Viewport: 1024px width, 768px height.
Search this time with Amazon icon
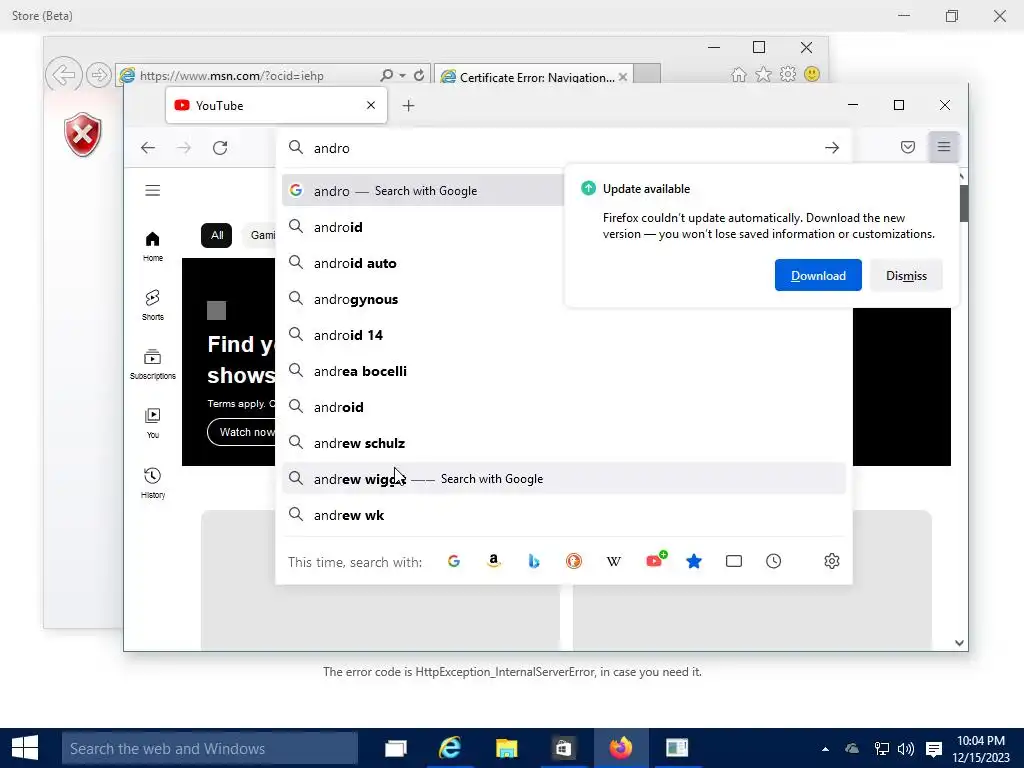[x=494, y=561]
